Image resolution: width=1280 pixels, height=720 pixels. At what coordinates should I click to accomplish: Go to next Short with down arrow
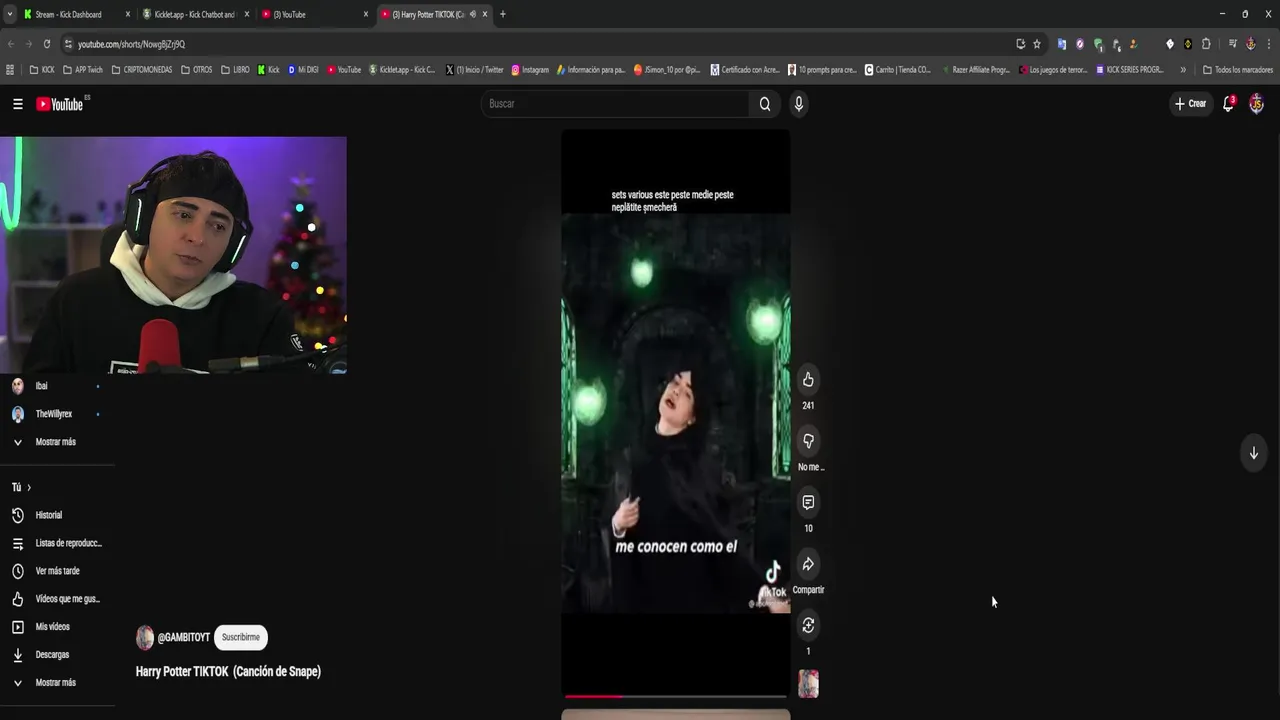coord(1253,453)
